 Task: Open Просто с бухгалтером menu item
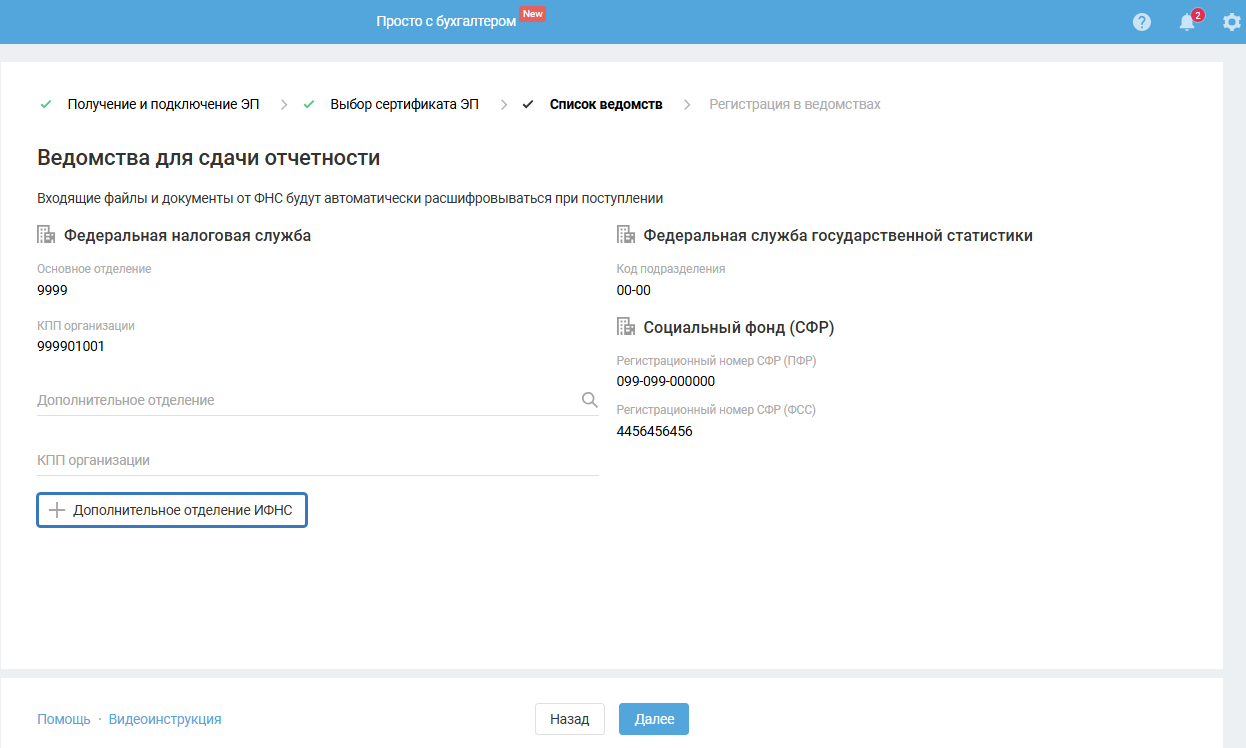[446, 21]
